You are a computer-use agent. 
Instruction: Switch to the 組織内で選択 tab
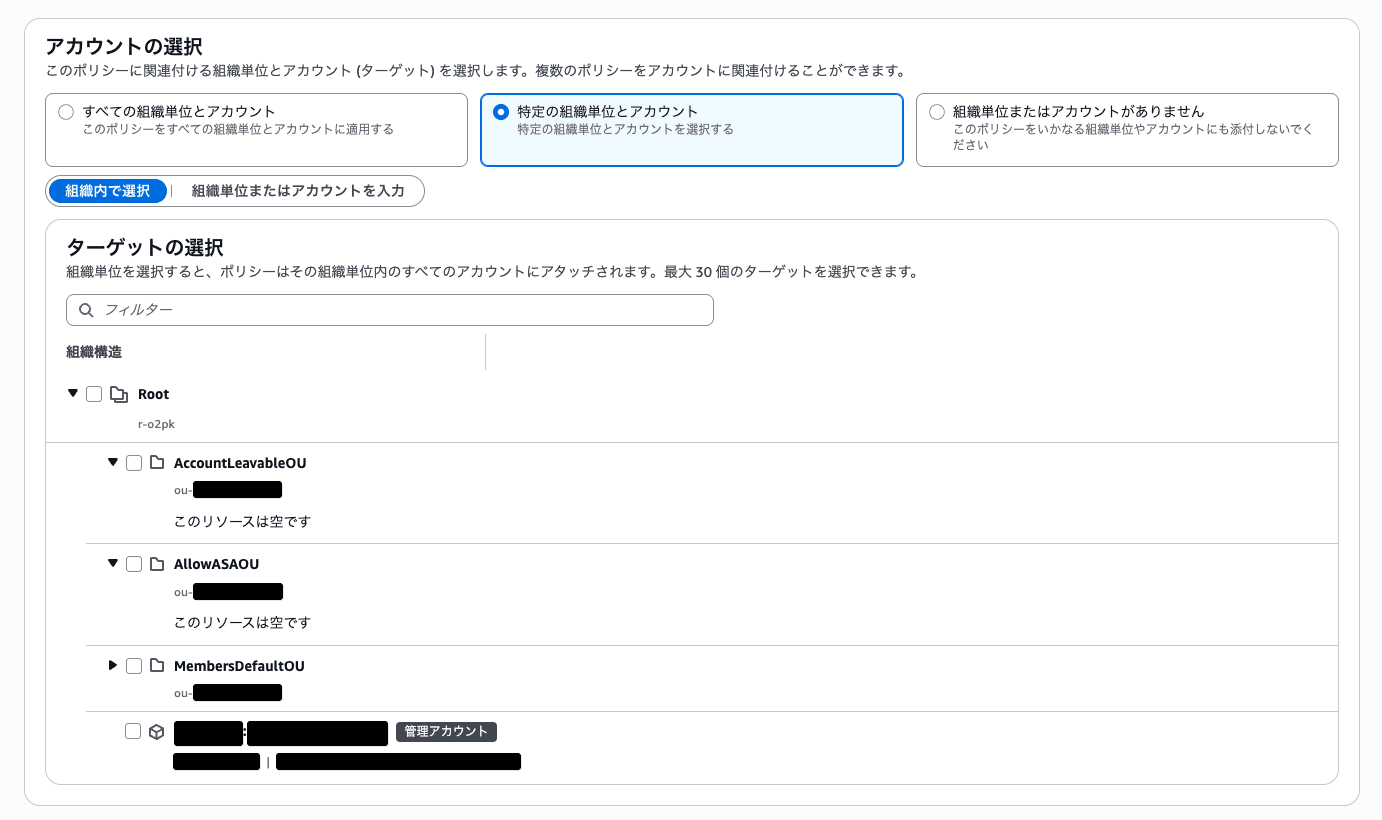tap(108, 191)
